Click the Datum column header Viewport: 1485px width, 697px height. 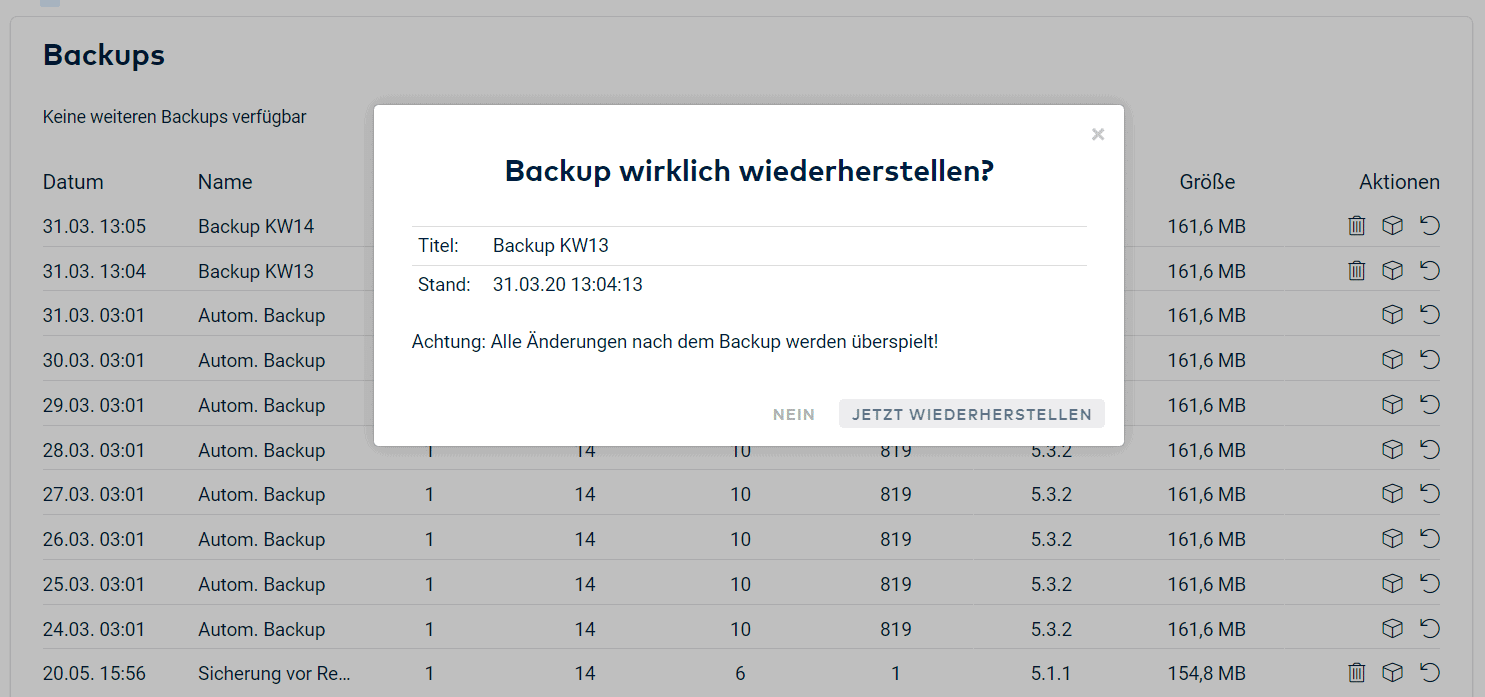click(72, 182)
